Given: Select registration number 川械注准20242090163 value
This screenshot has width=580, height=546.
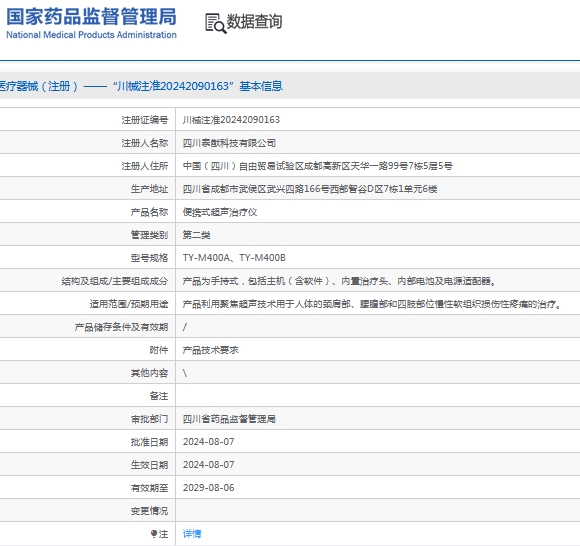Looking at the screenshot, I should pyautogui.click(x=231, y=120).
